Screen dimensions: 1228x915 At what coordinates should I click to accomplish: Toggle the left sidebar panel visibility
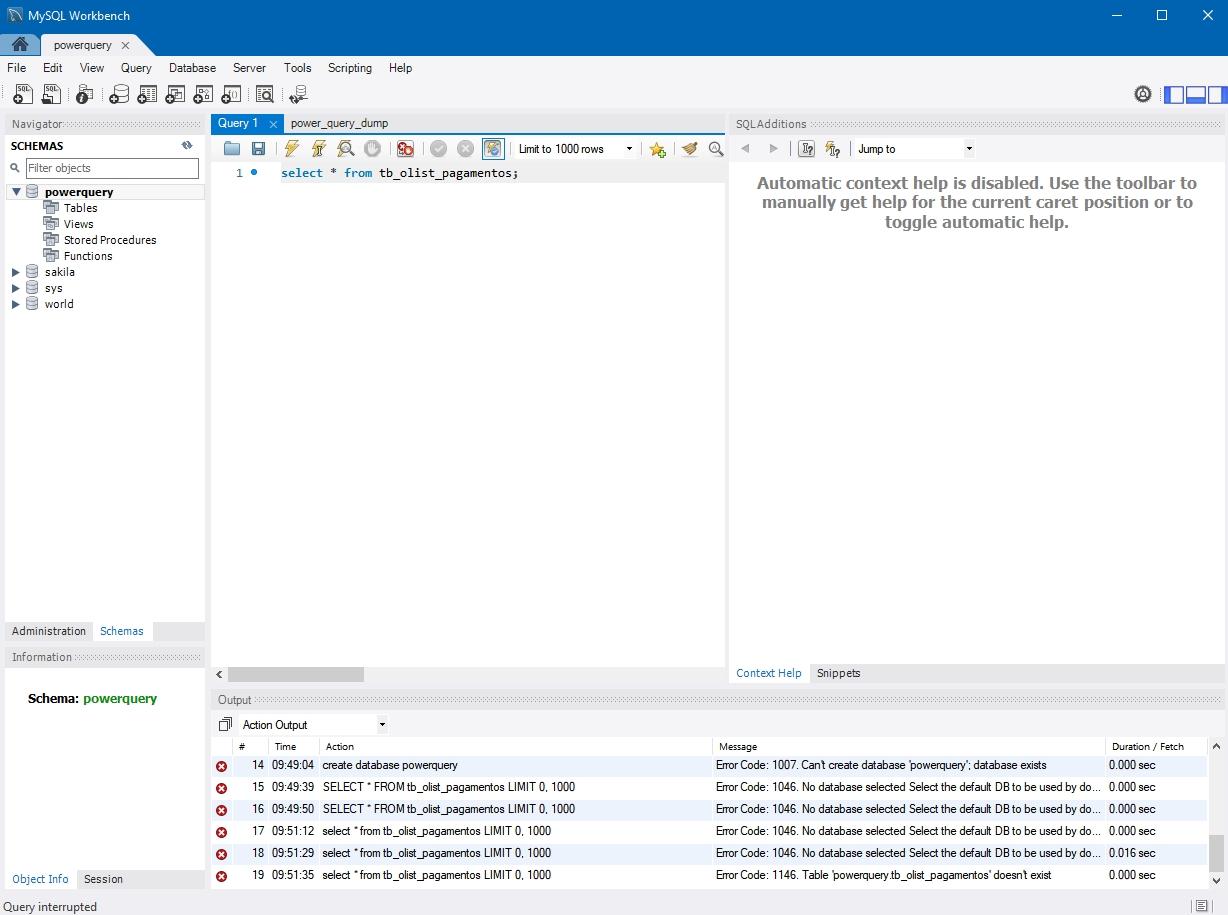tap(1174, 95)
